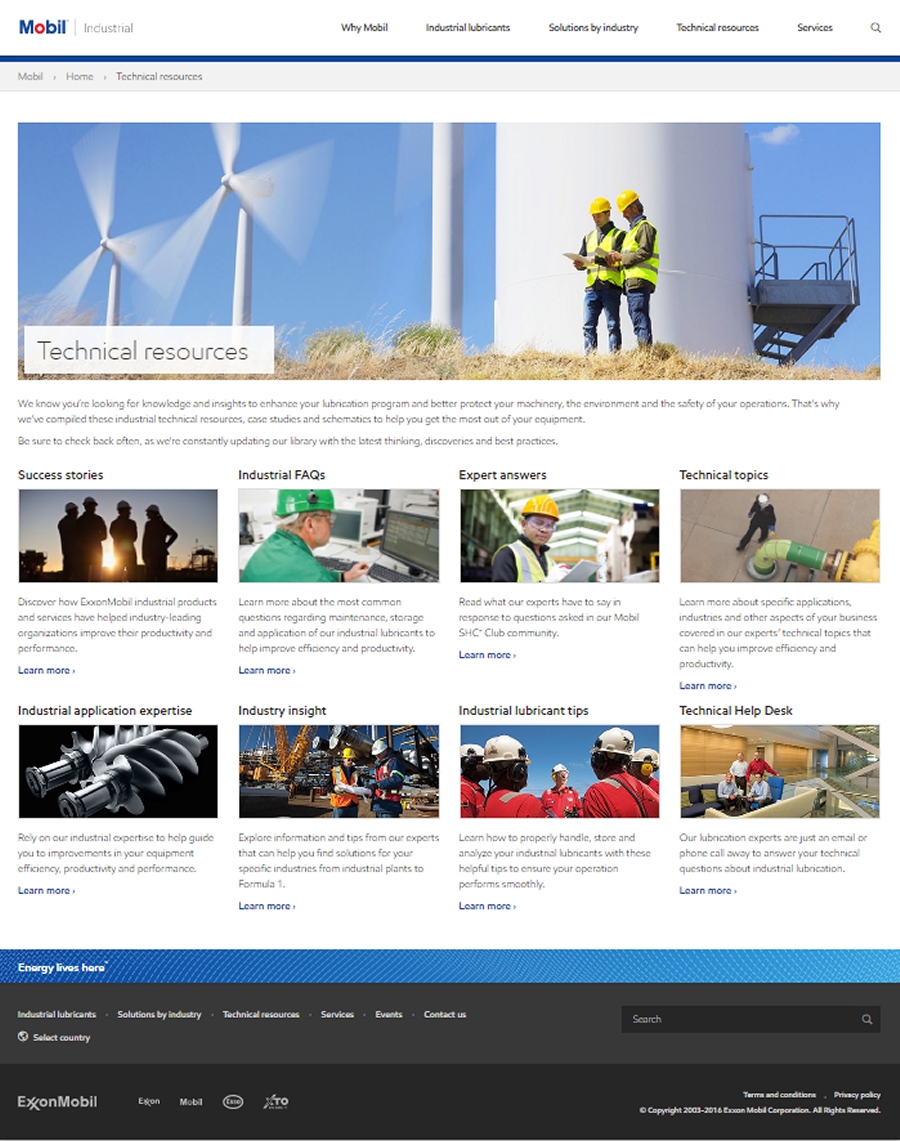Click the Mobil logo in header
900x1141 pixels.
point(42,27)
